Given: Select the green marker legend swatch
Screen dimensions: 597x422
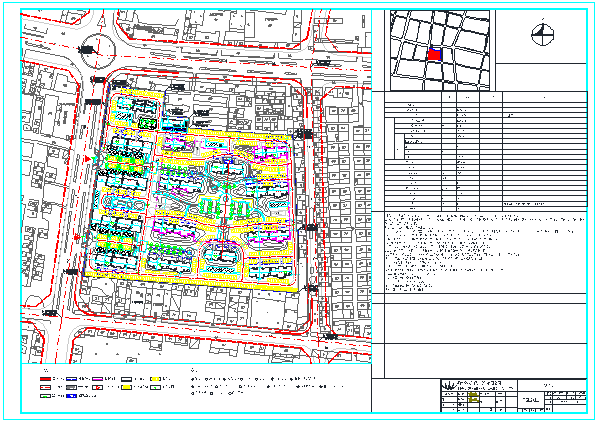Looking at the screenshot, I should click(x=45, y=396).
